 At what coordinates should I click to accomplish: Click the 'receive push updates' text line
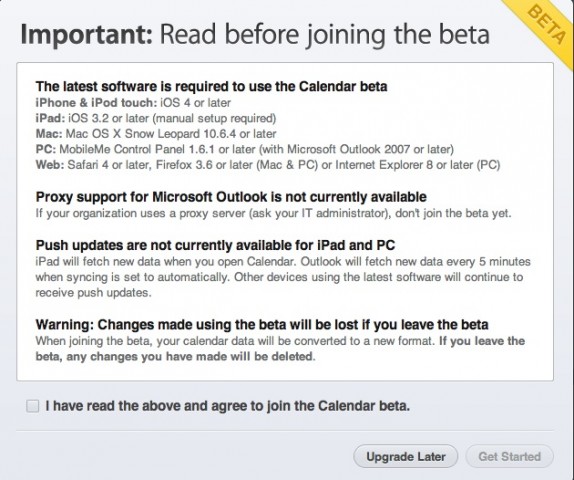93,293
